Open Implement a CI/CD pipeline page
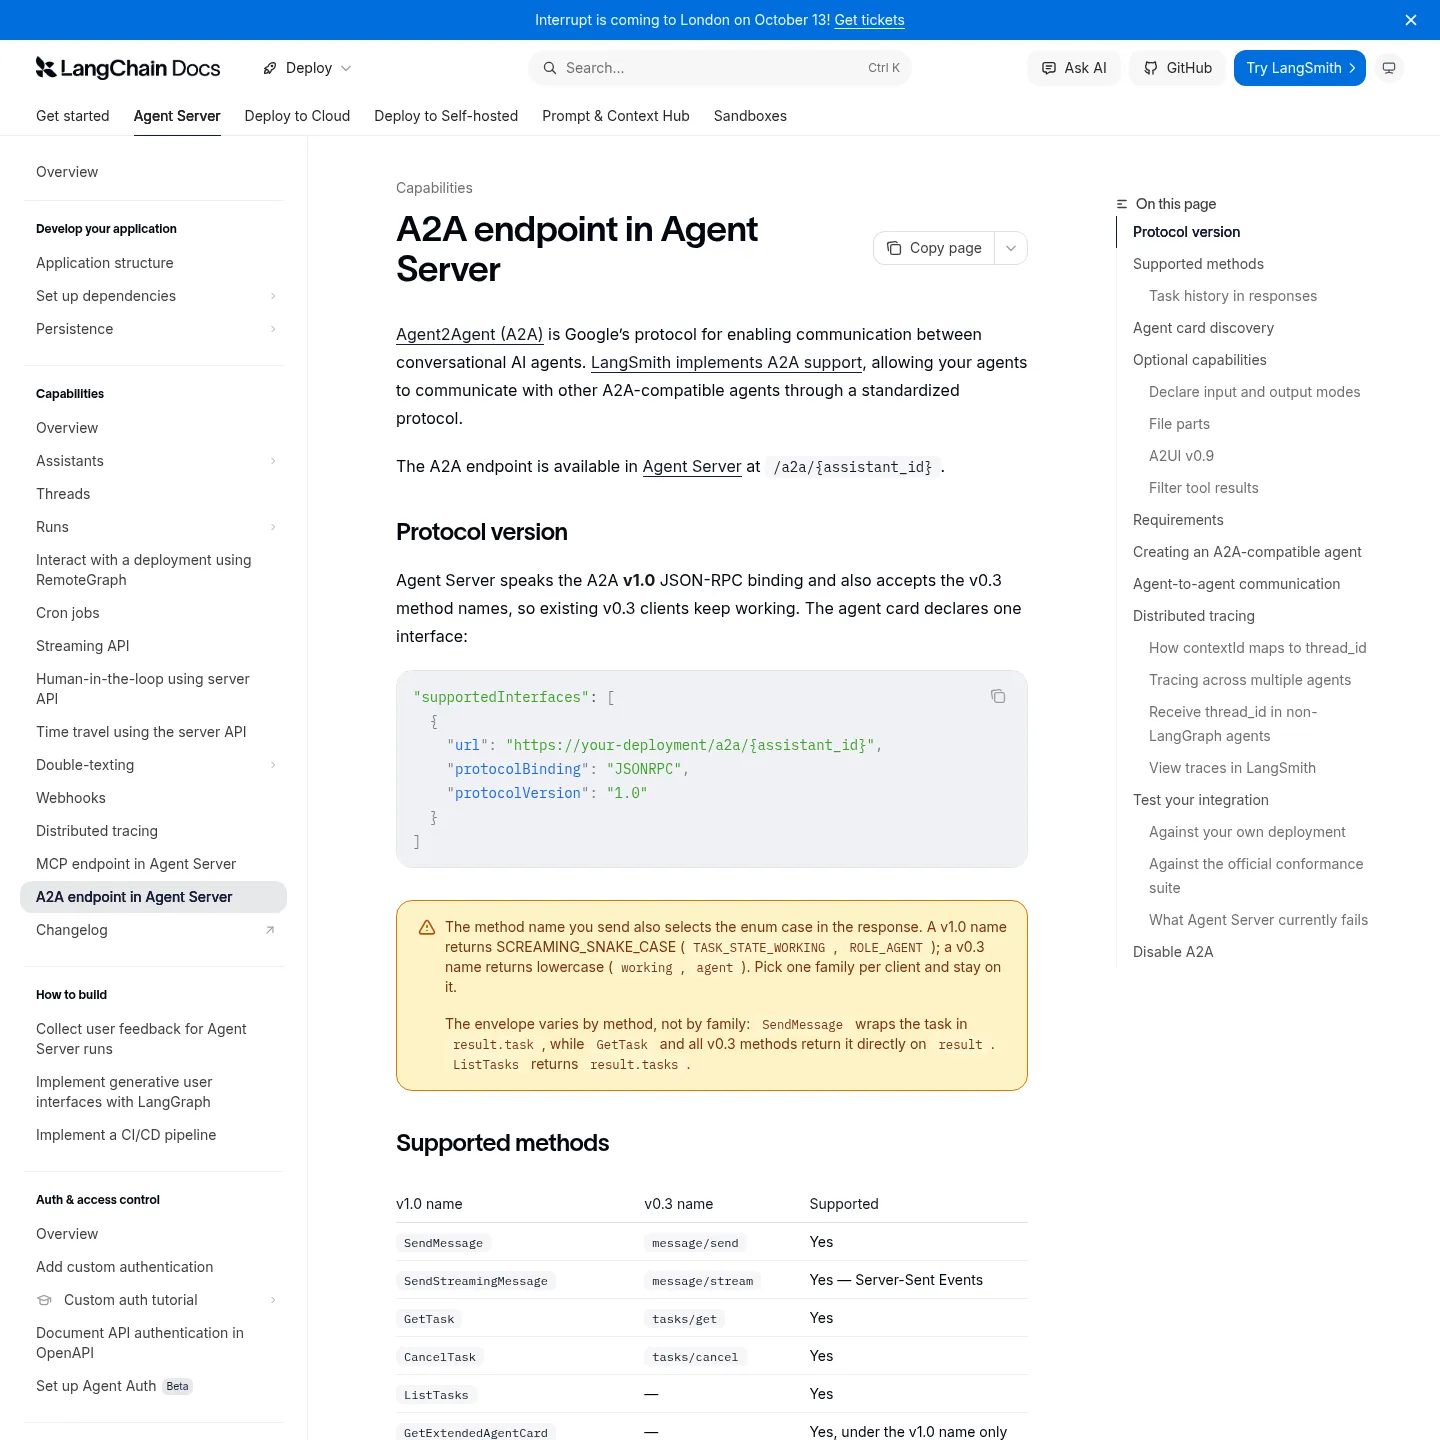This screenshot has height=1440, width=1440. [153, 1135]
